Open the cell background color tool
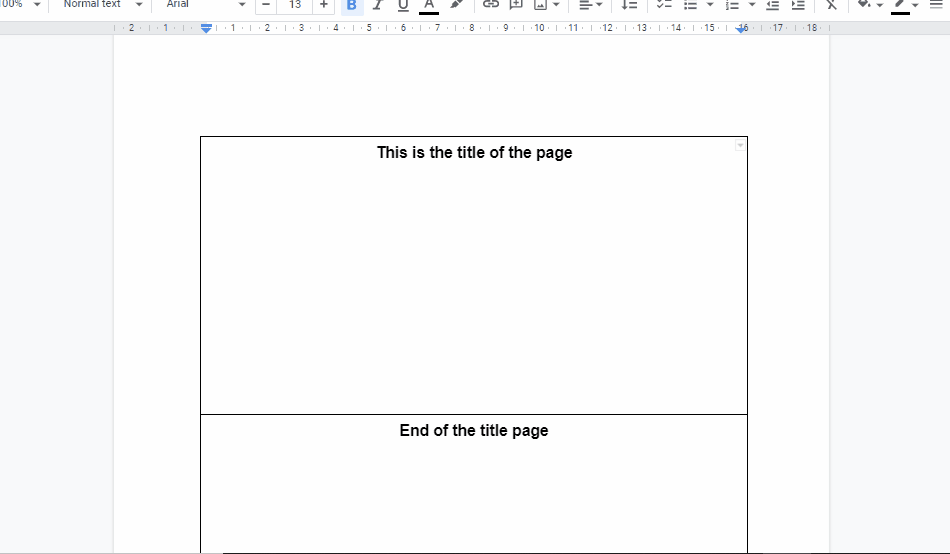 click(864, 5)
